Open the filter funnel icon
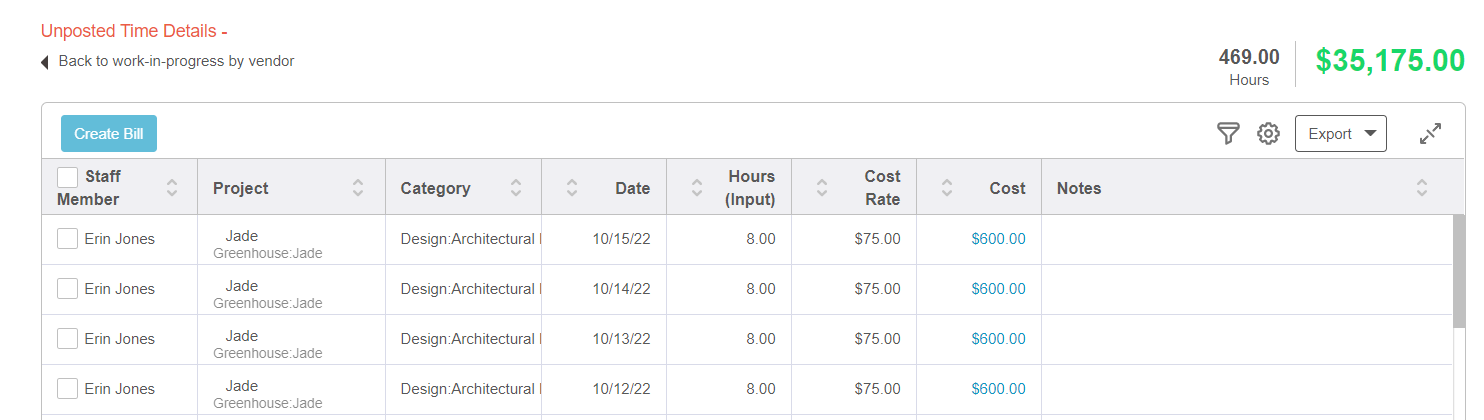 click(x=1228, y=134)
